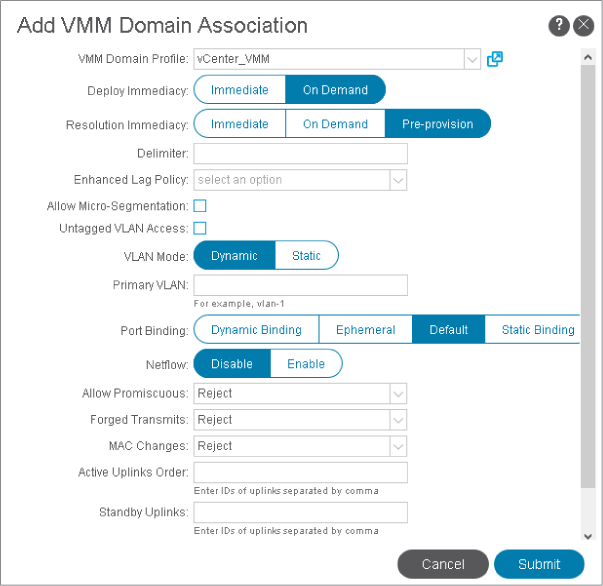Click into the Primary VLAN input field
This screenshot has height=586, width=603.
[300, 285]
